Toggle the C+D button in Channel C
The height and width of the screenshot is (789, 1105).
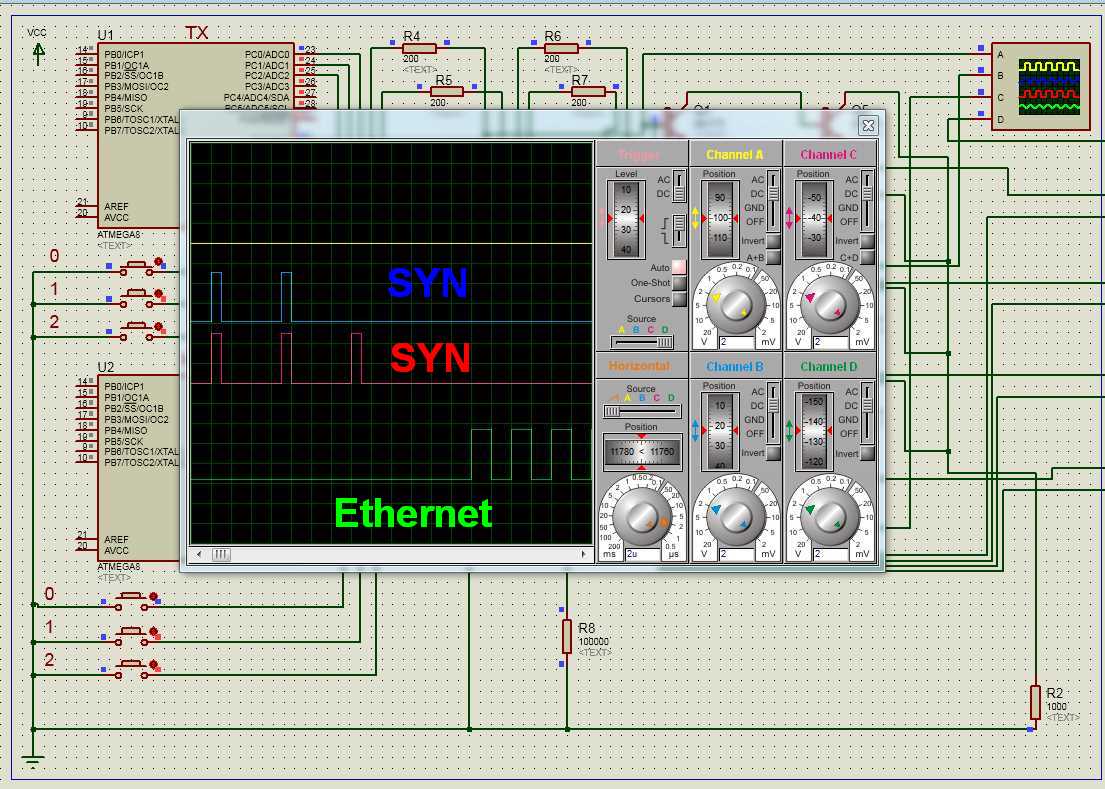(x=867, y=257)
